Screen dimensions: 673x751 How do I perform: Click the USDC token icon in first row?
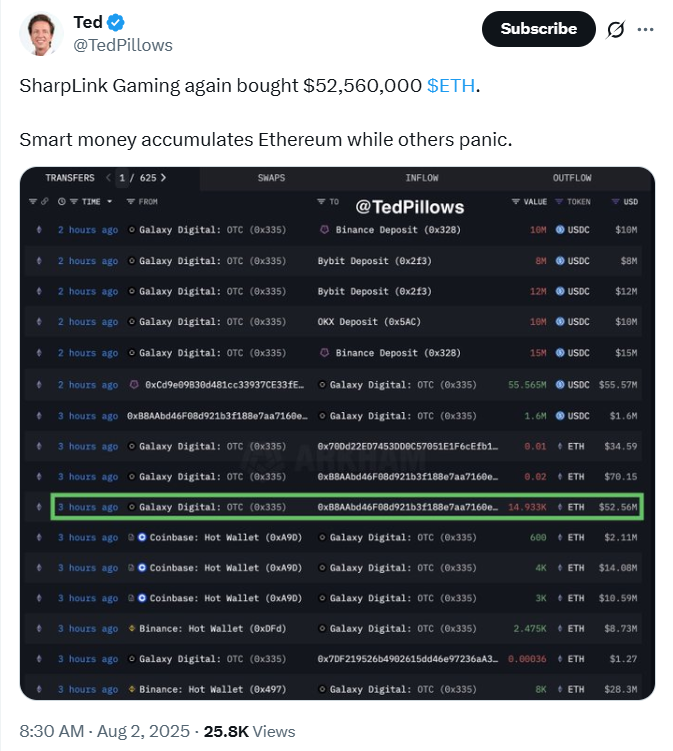click(x=560, y=230)
